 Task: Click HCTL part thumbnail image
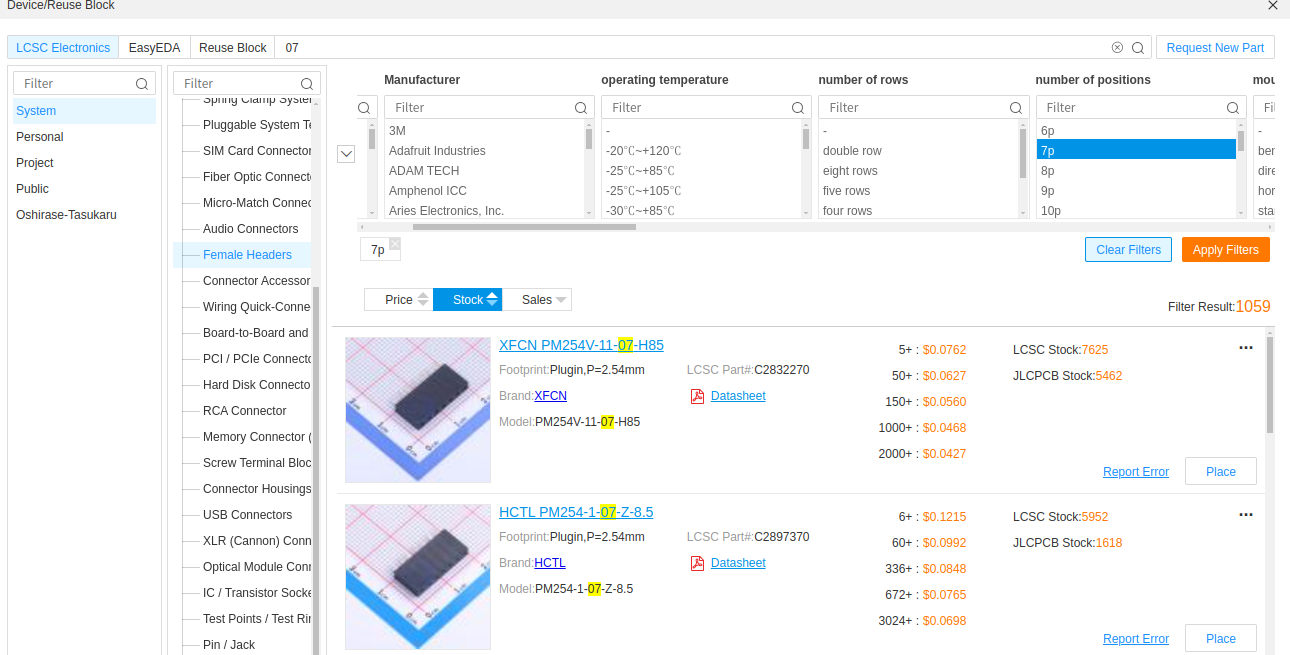coord(418,577)
